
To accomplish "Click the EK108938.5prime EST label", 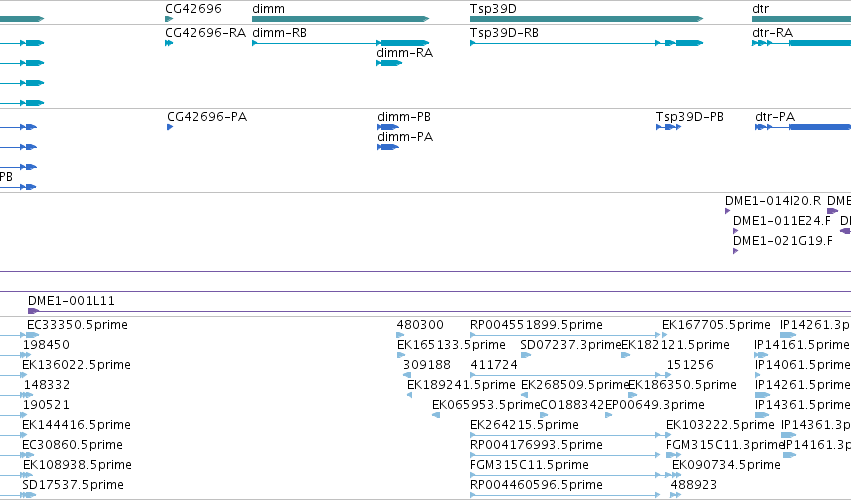I will 77,465.
